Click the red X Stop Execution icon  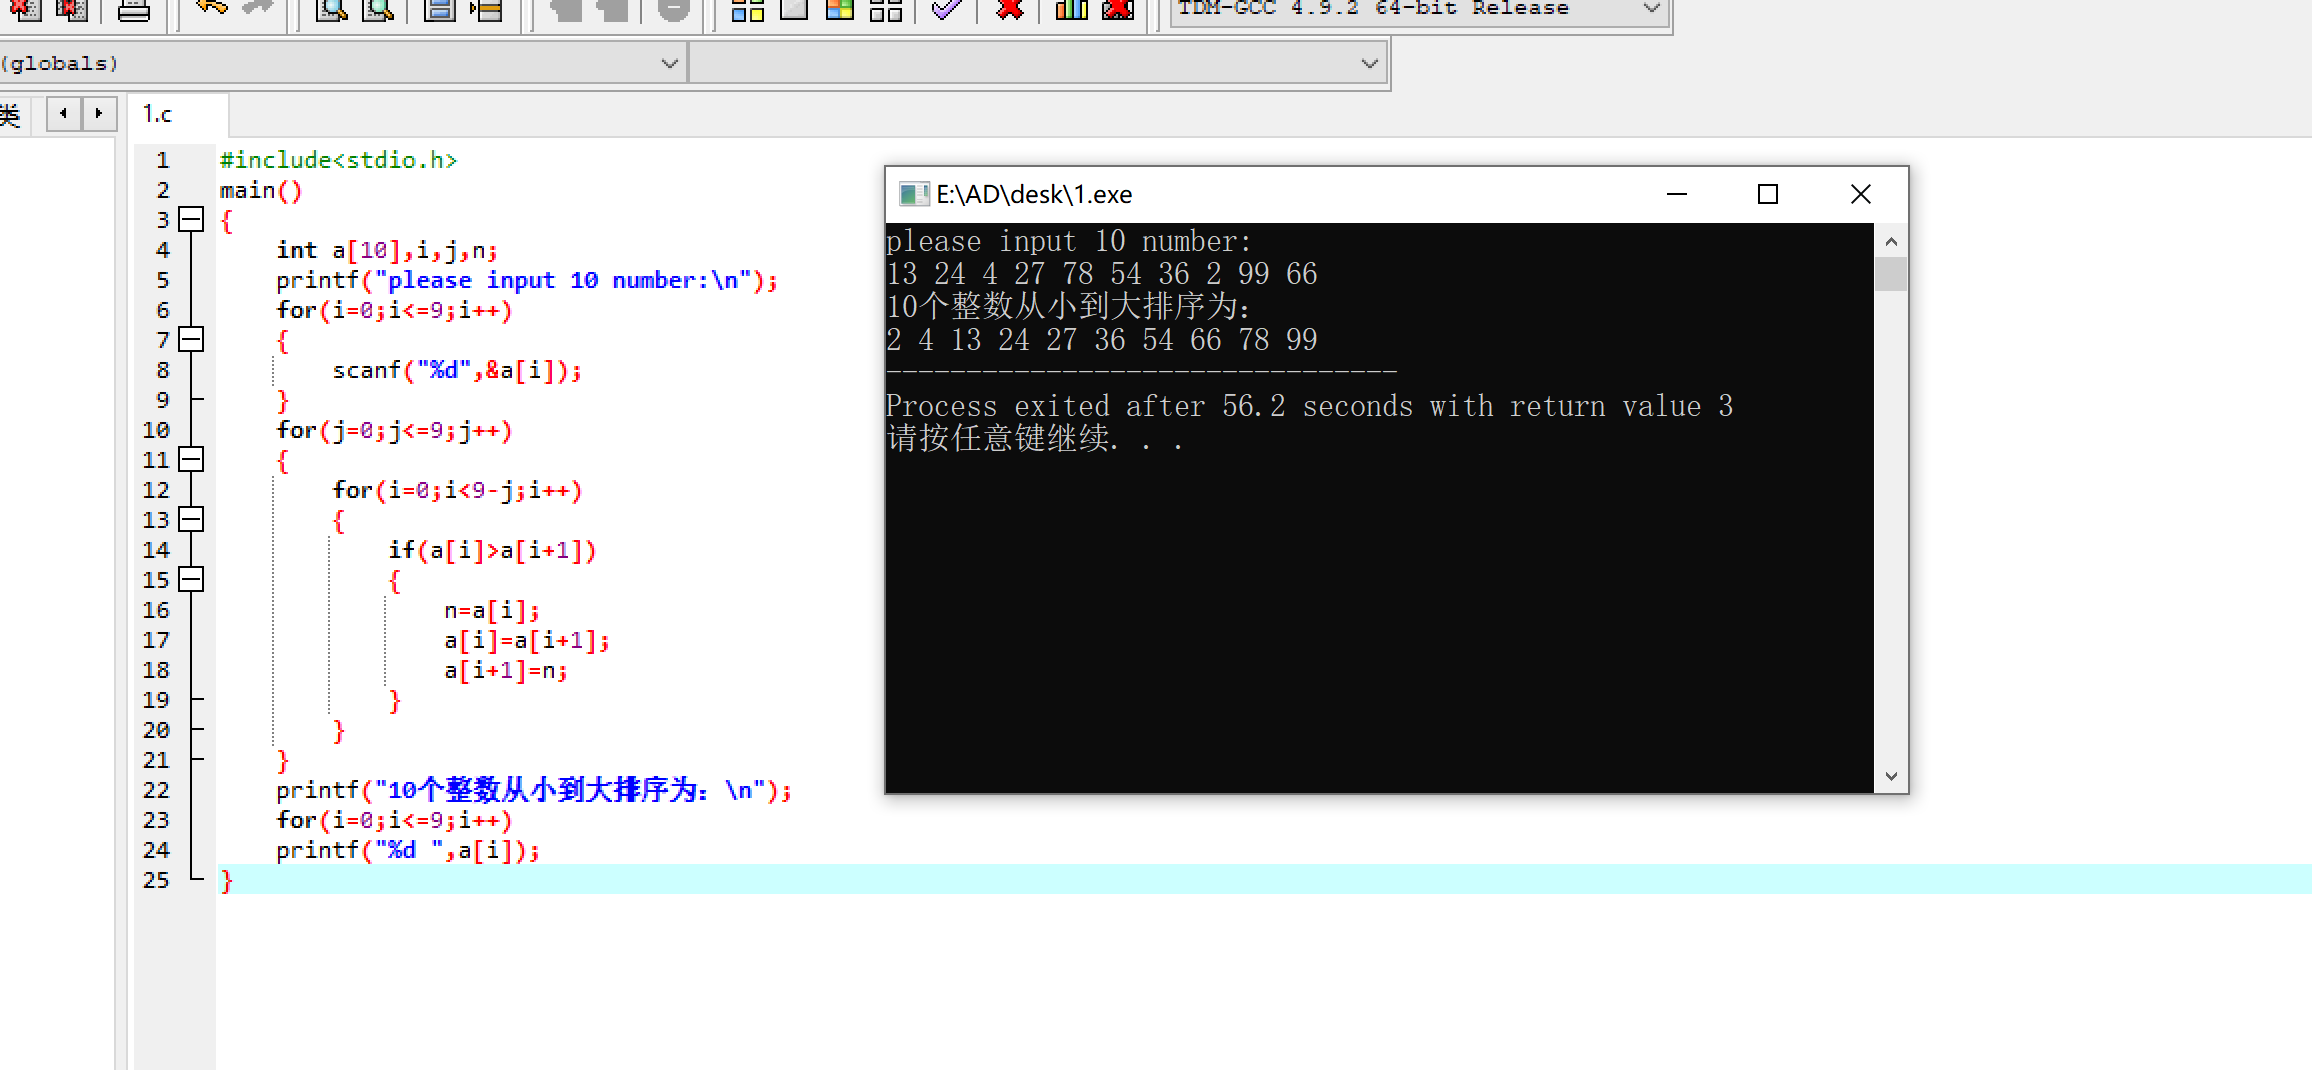click(x=1010, y=10)
